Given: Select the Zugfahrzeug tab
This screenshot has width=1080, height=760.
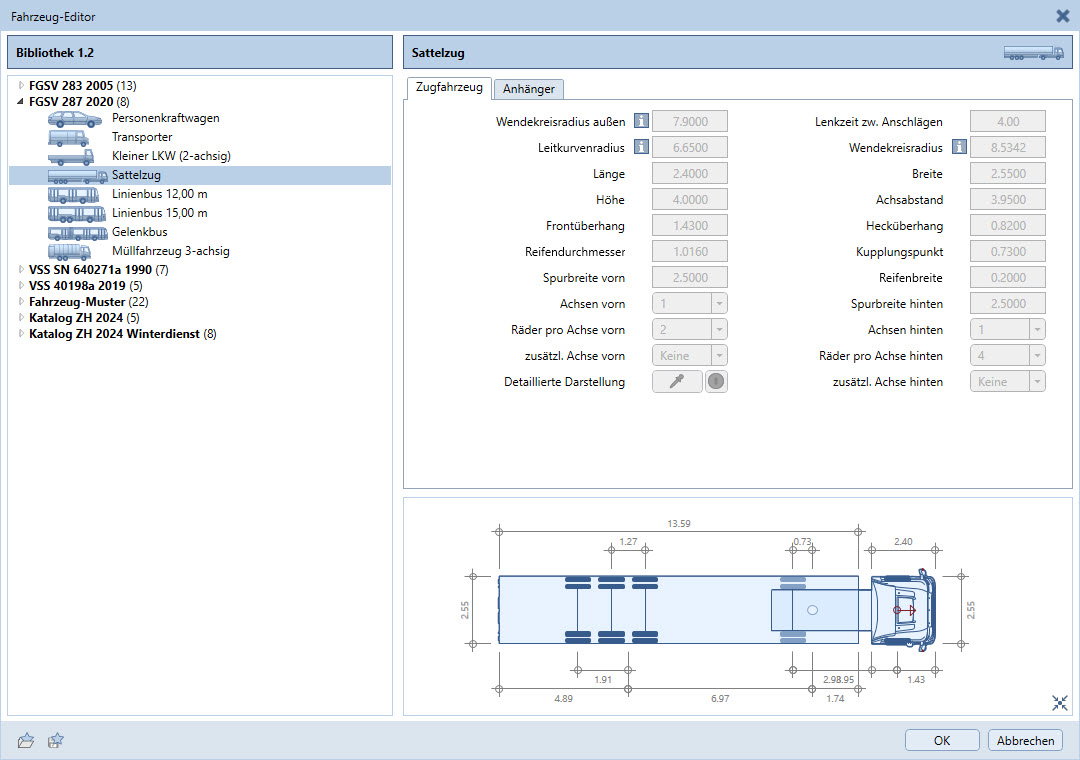Looking at the screenshot, I should point(448,88).
